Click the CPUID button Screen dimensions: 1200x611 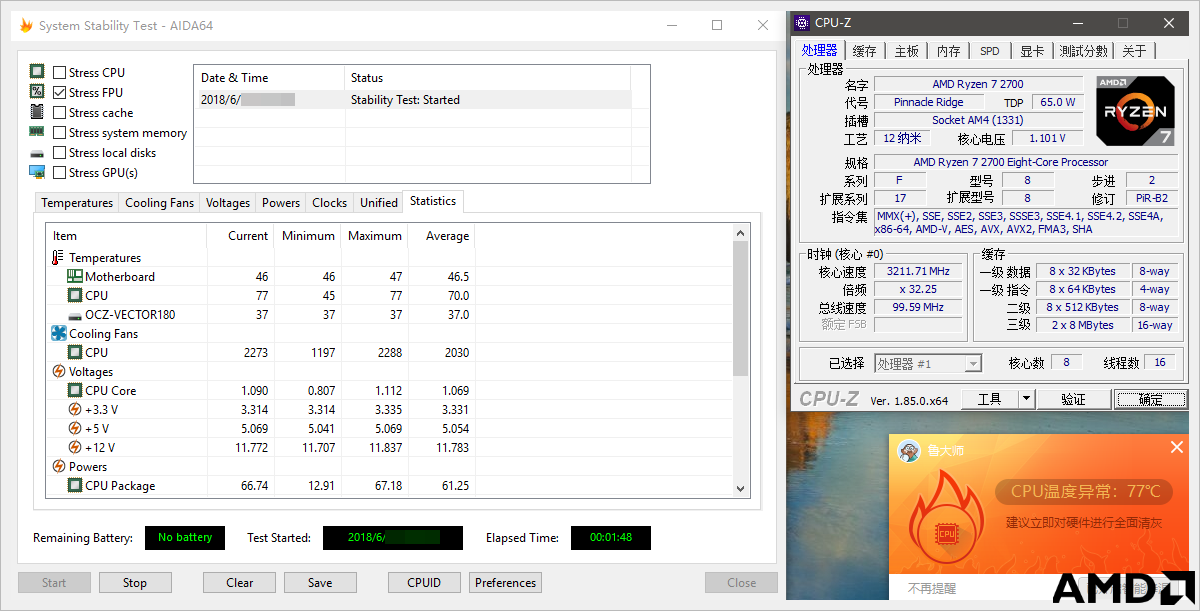(x=425, y=582)
